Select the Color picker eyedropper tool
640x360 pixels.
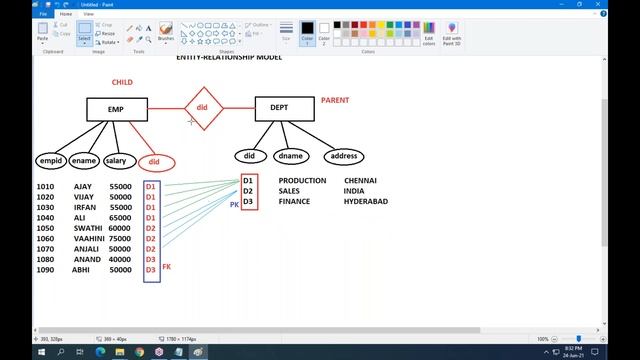(139, 39)
